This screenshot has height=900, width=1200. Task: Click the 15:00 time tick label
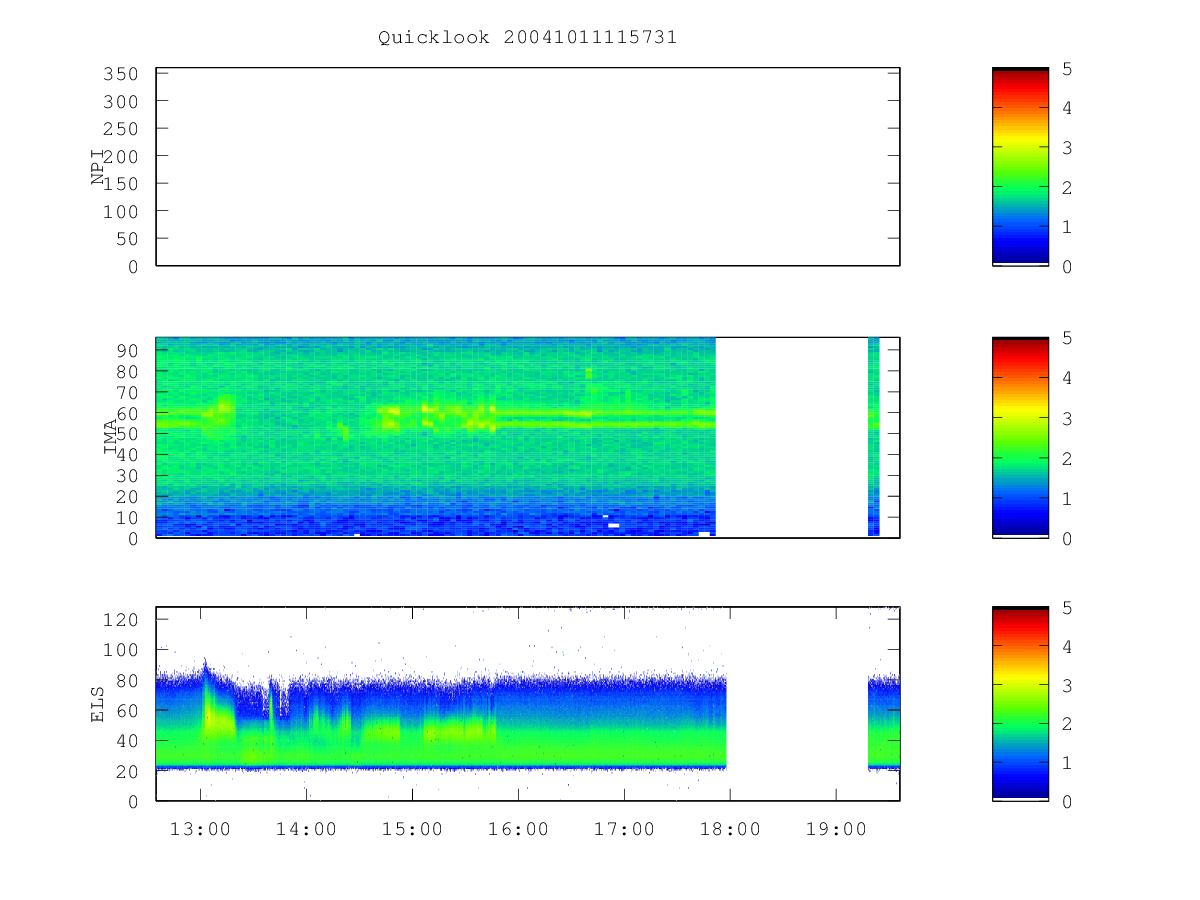413,829
